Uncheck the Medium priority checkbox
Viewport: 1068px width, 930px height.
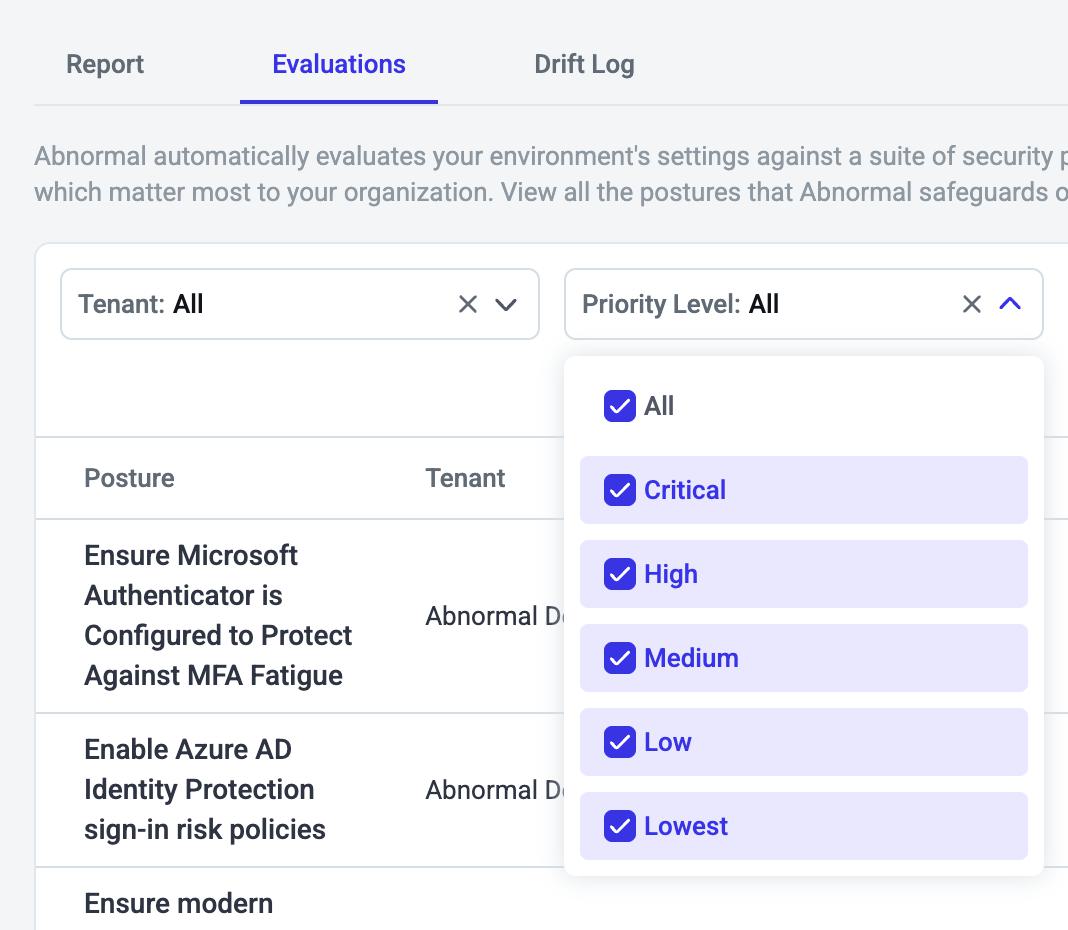620,658
